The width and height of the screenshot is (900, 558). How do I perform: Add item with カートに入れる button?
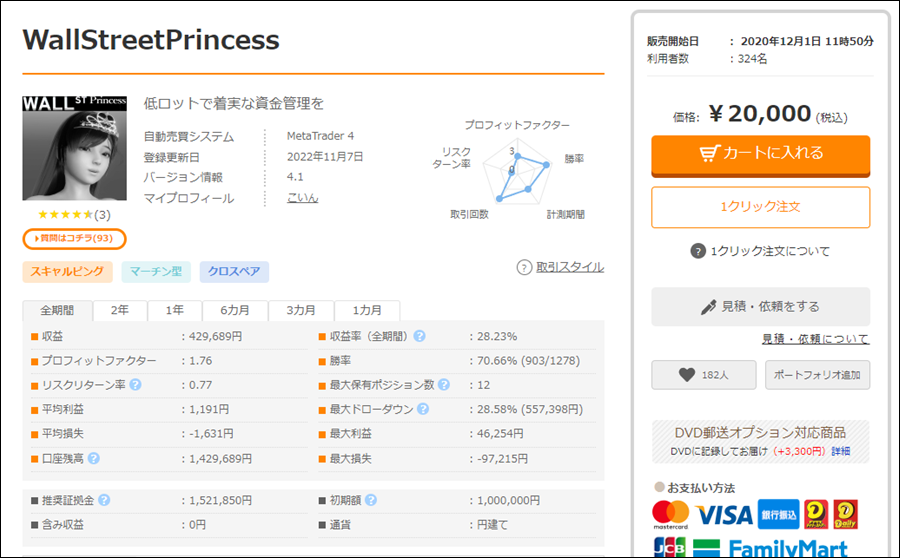(x=760, y=154)
